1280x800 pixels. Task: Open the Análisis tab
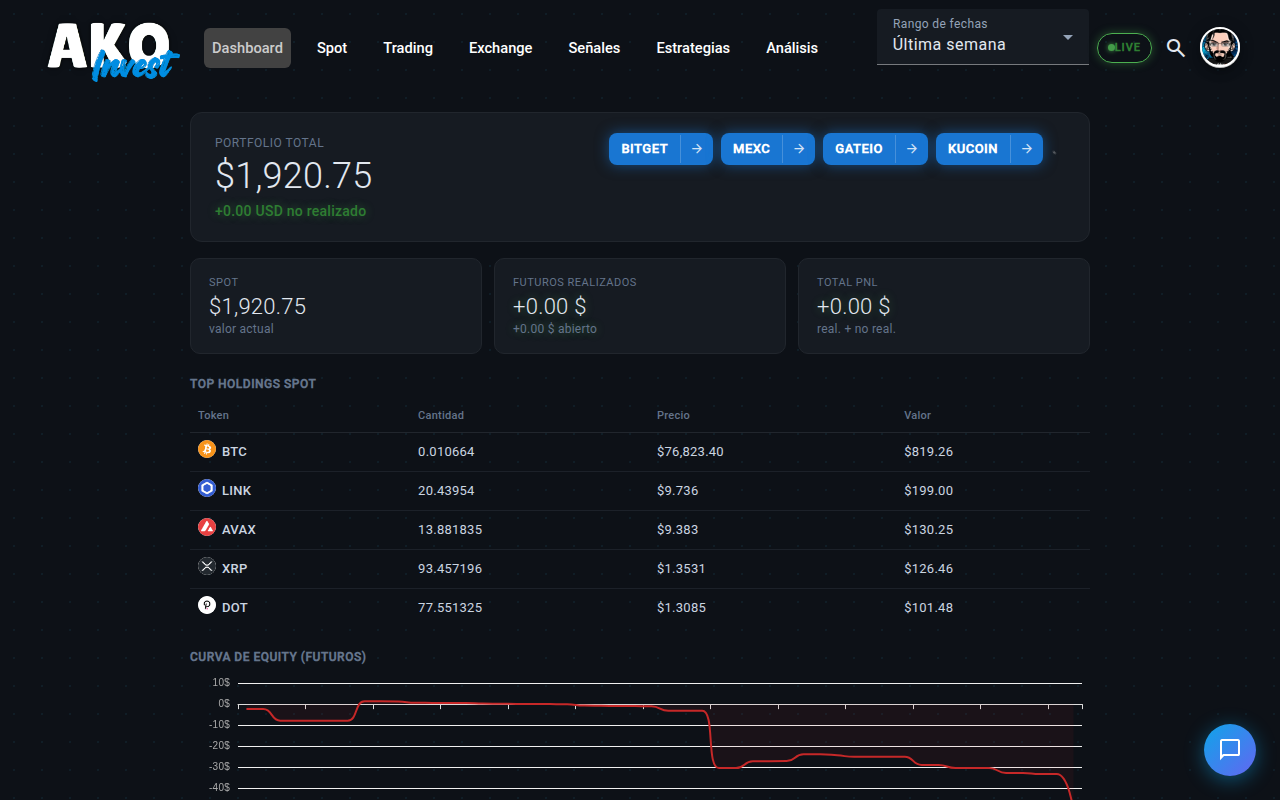pyautogui.click(x=792, y=48)
